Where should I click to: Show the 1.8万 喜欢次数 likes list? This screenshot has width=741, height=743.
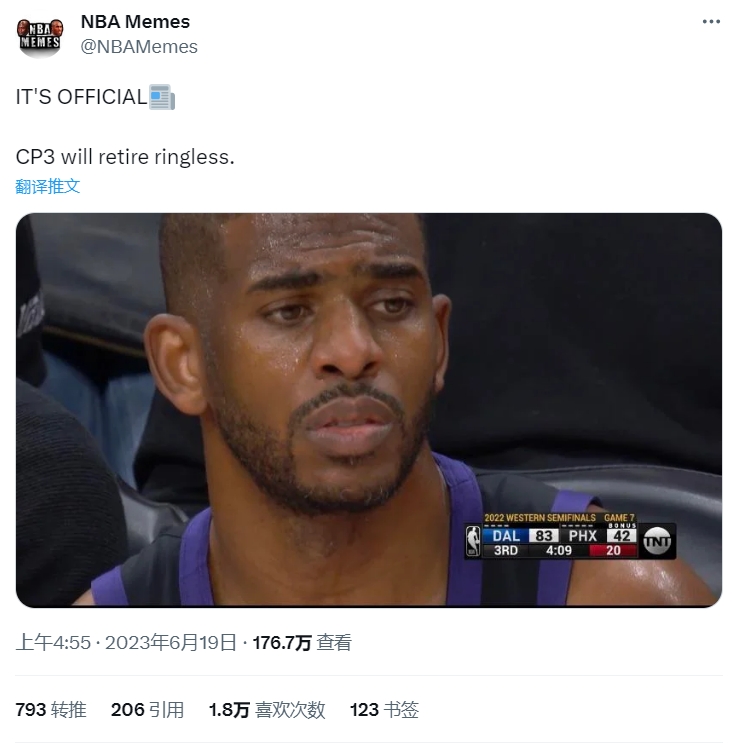(x=267, y=710)
